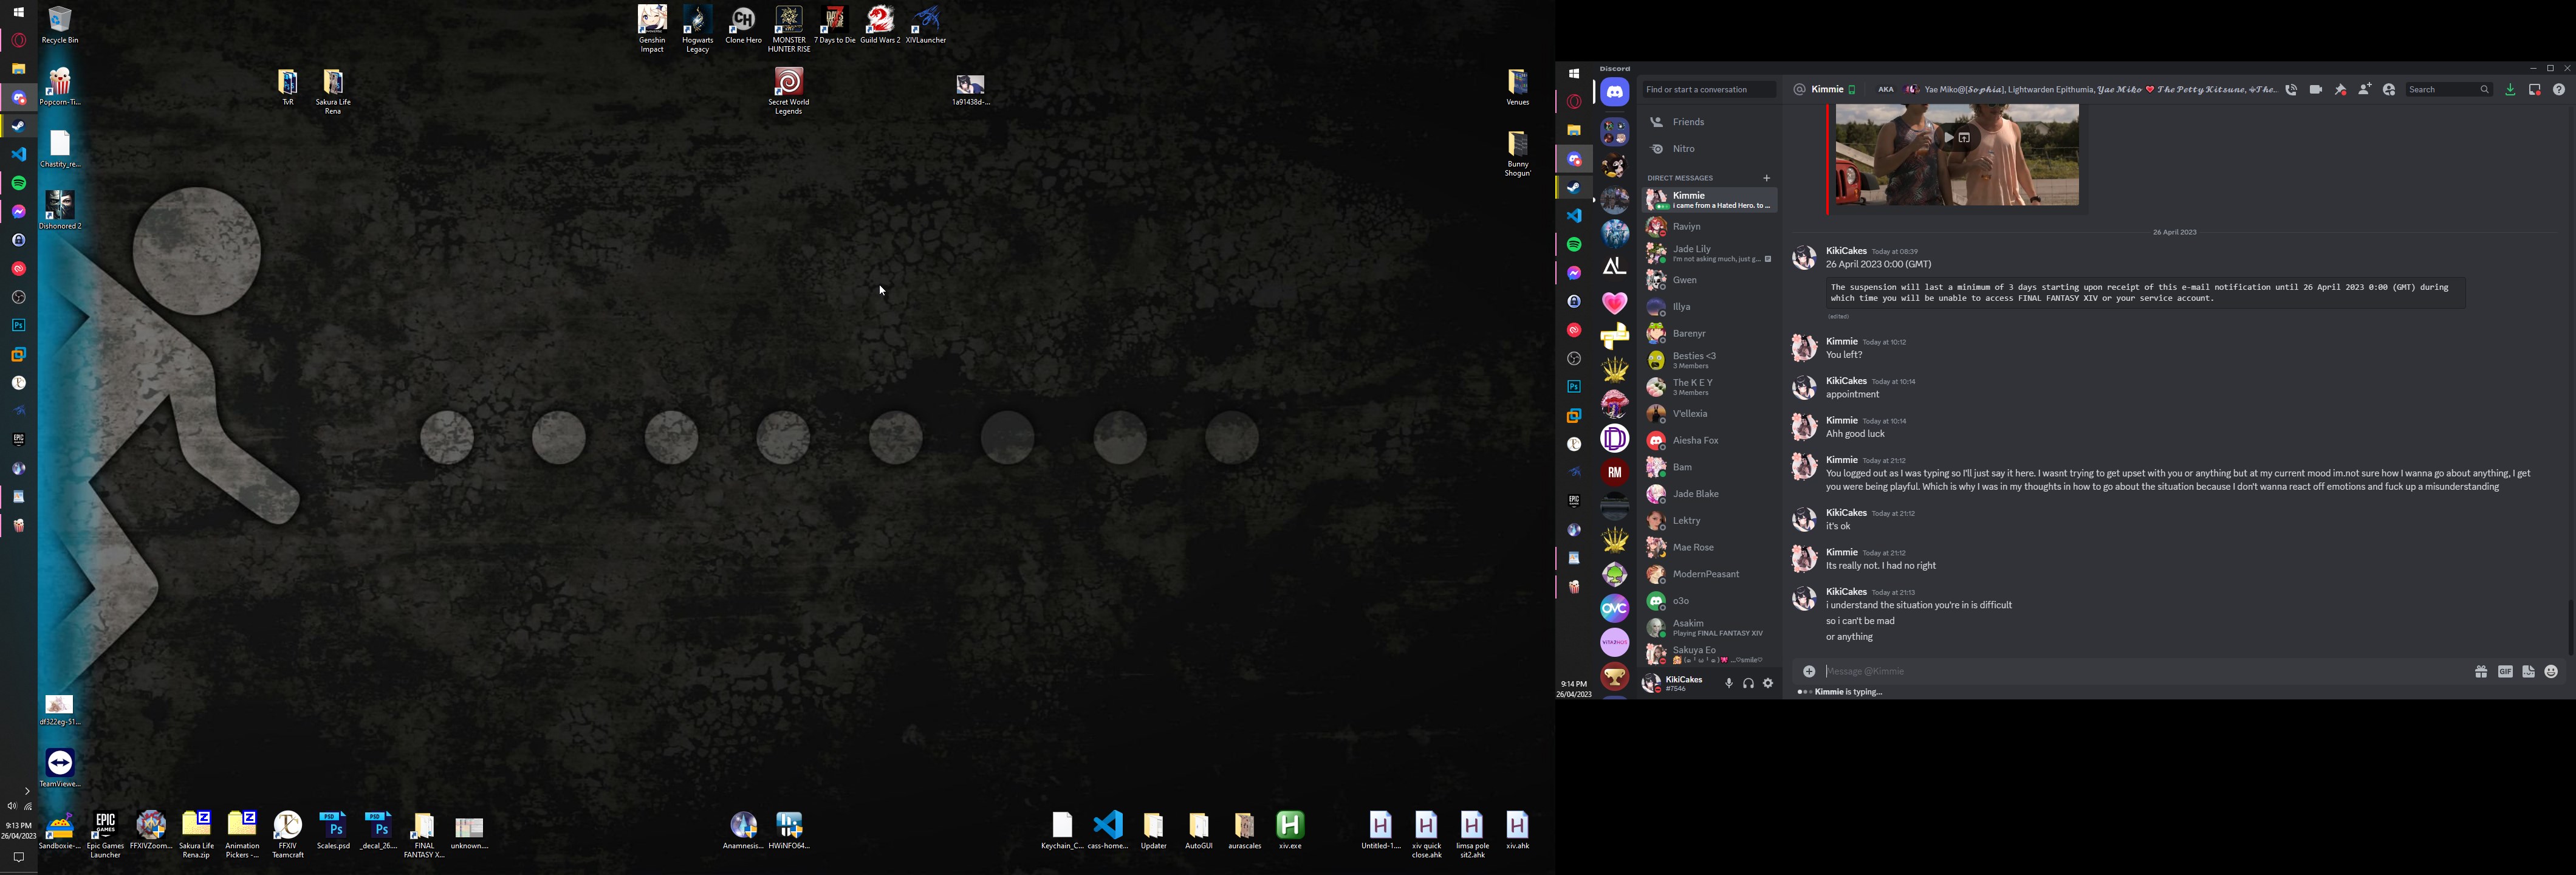Image resolution: width=2576 pixels, height=875 pixels.
Task: Toggle the user profile panel in Discord header
Action: click(x=2389, y=90)
